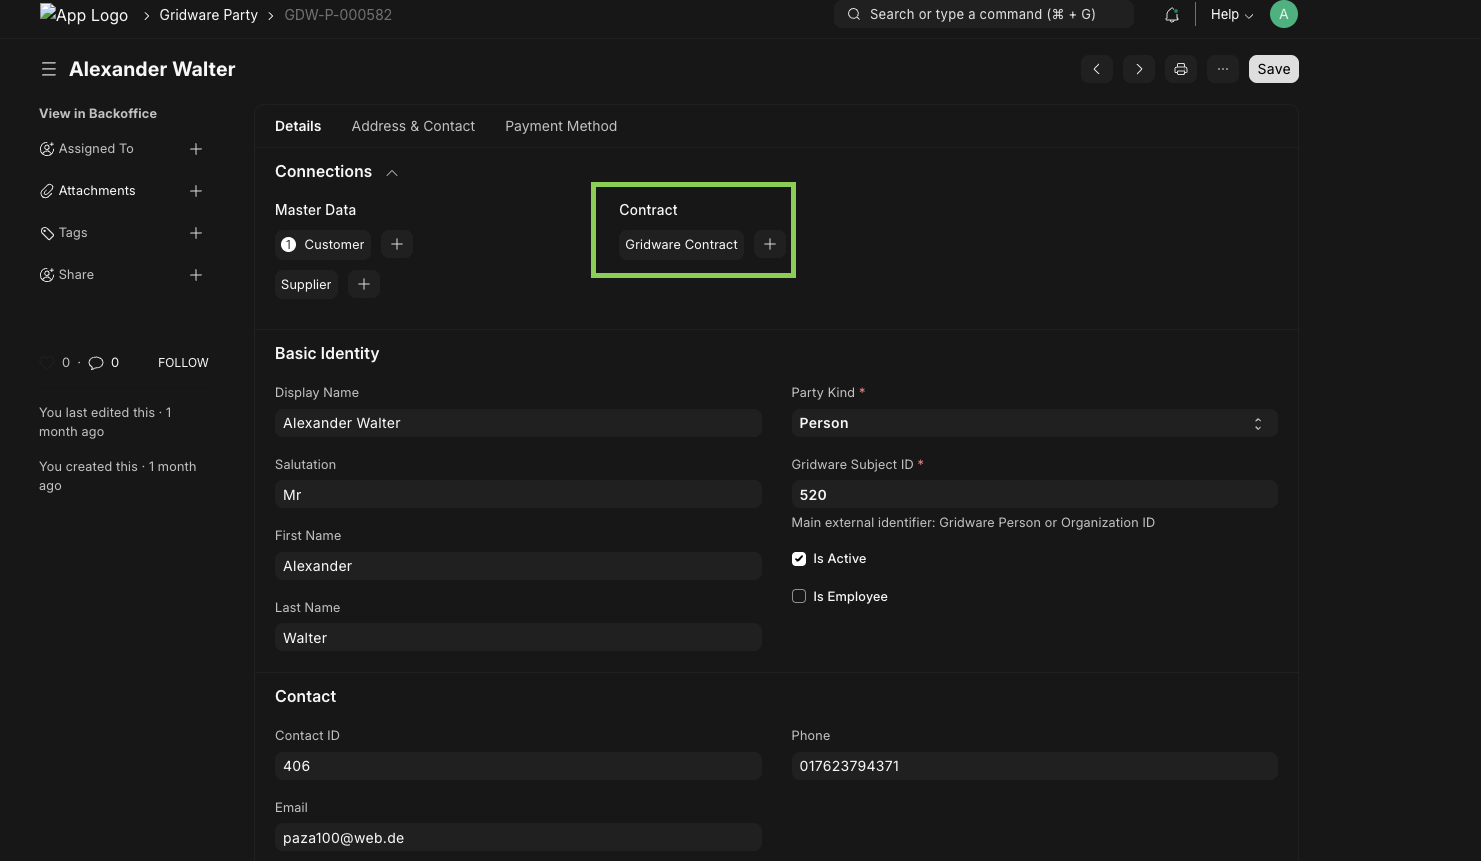This screenshot has height=861, width=1481.
Task: Open the Party Kind dropdown
Action: point(1034,423)
